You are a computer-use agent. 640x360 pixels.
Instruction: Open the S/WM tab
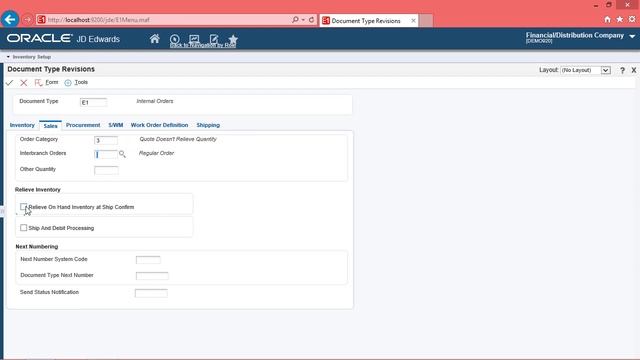click(116, 125)
